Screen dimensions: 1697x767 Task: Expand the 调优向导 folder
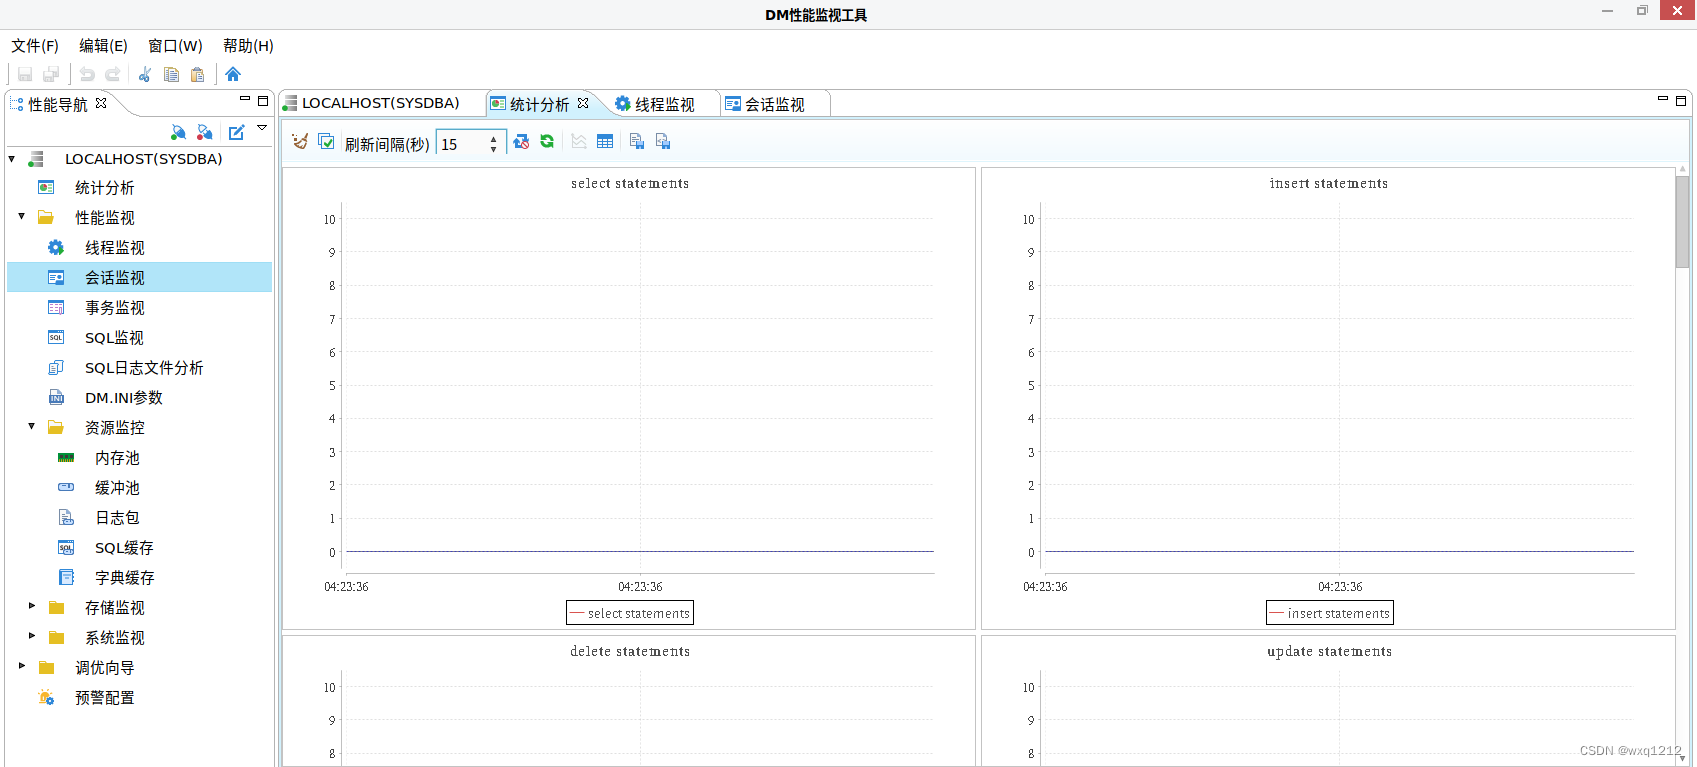(x=22, y=666)
